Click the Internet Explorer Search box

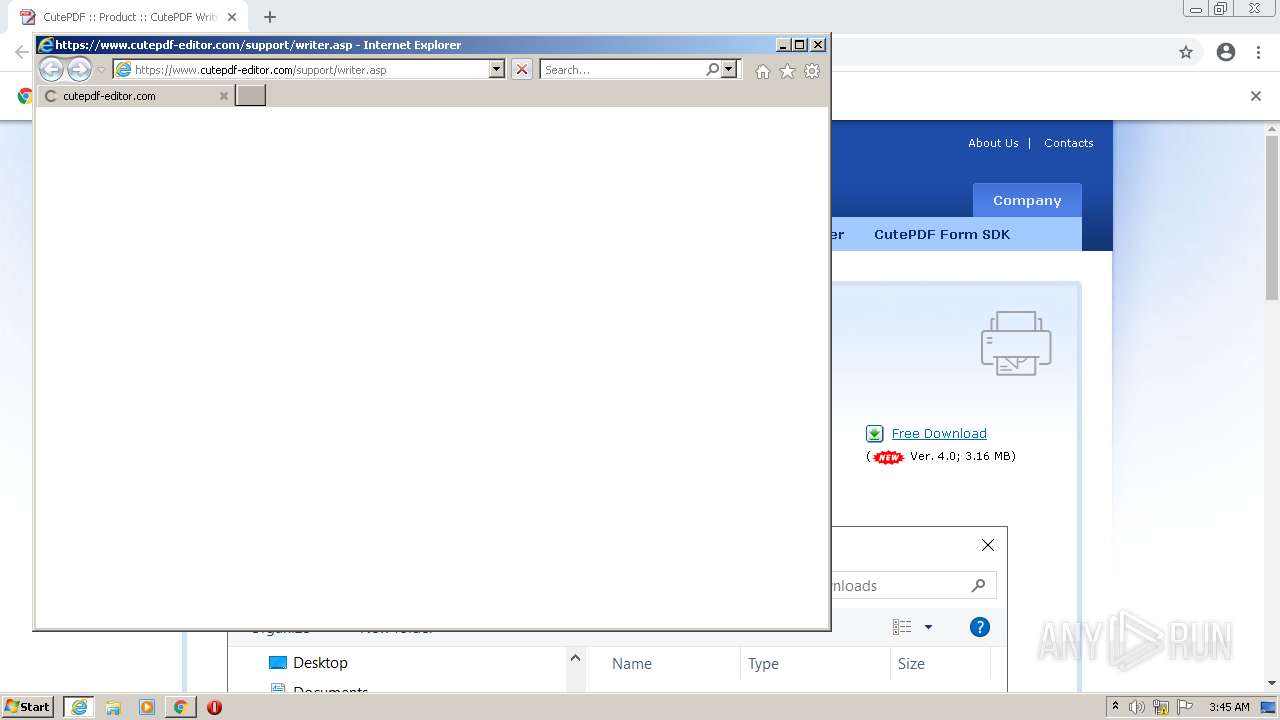(x=623, y=69)
